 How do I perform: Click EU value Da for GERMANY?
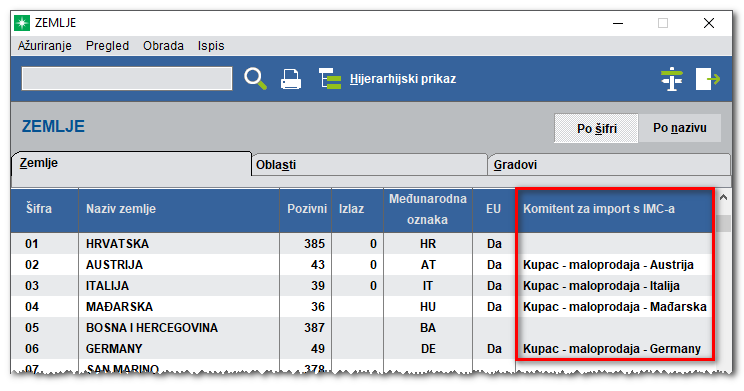click(x=494, y=348)
